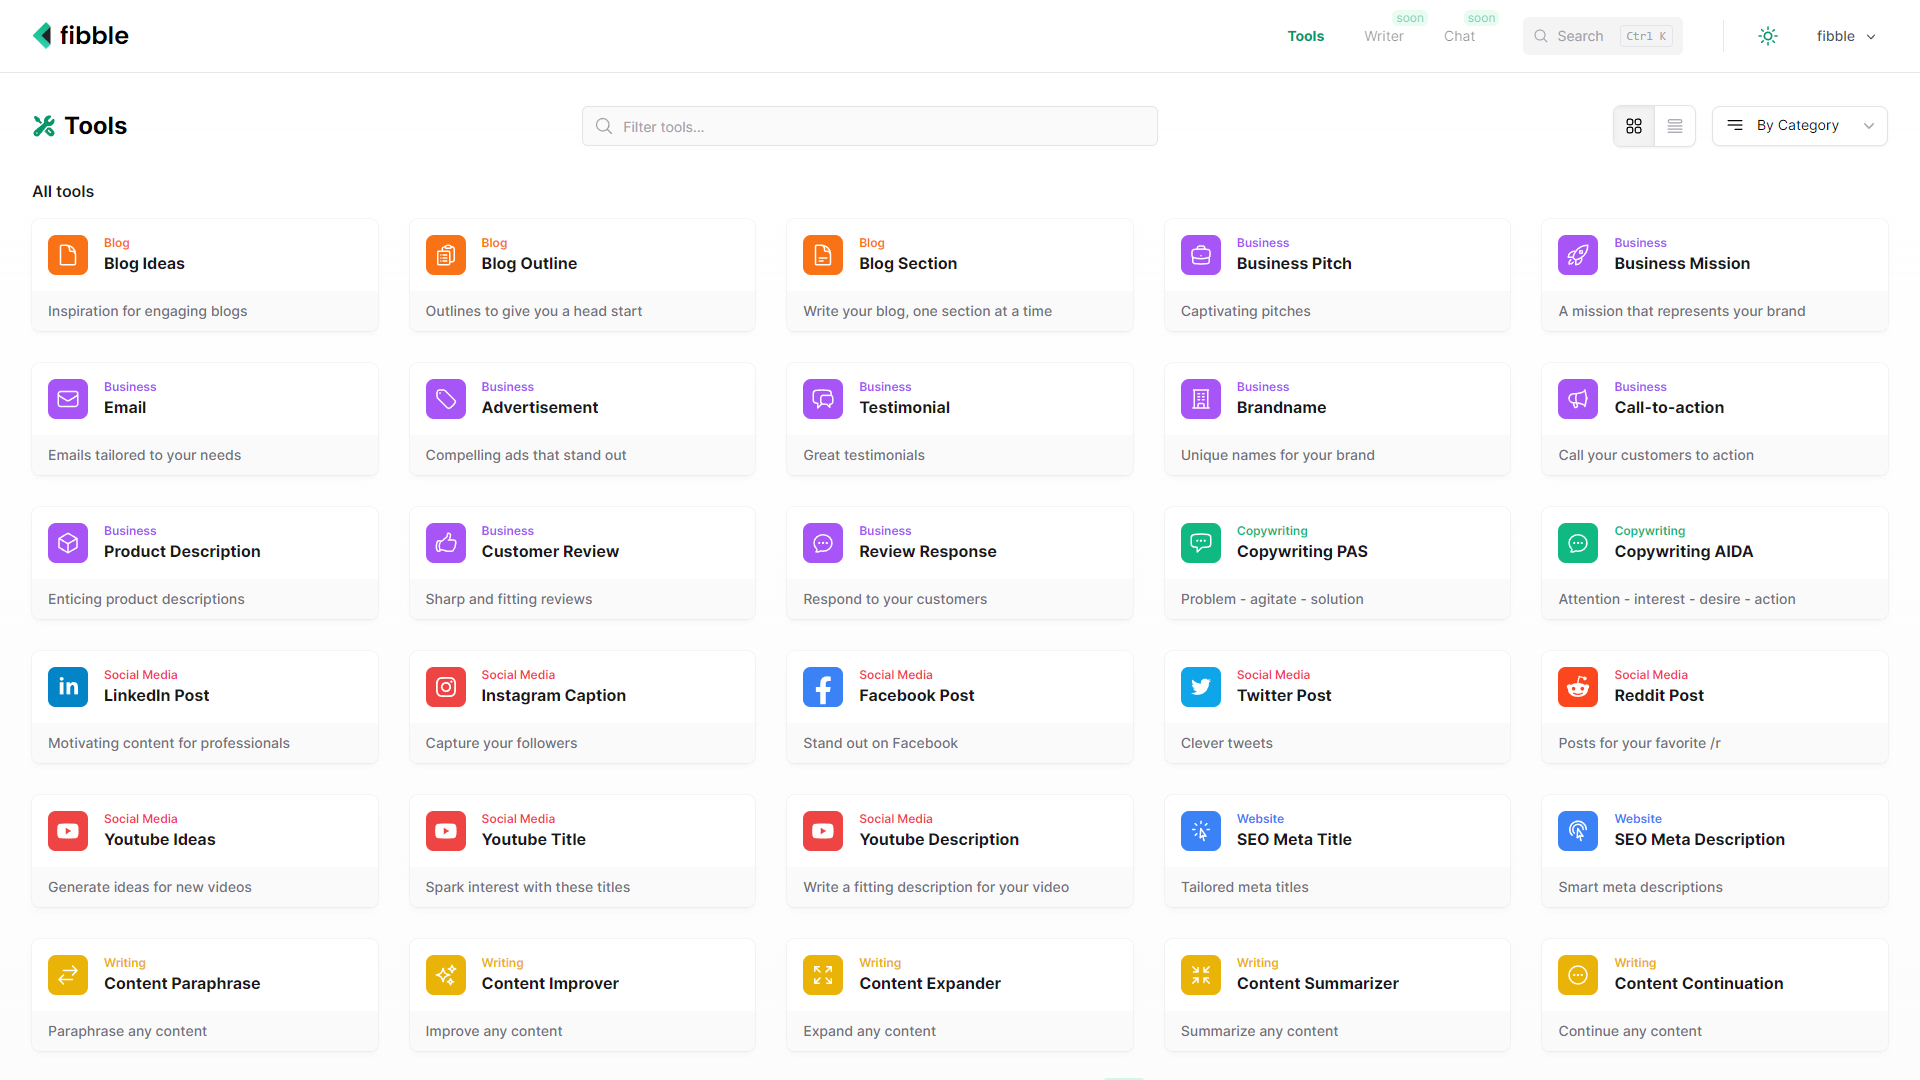
Task: Click 'A mission that represents your brand' text
Action: point(1682,311)
